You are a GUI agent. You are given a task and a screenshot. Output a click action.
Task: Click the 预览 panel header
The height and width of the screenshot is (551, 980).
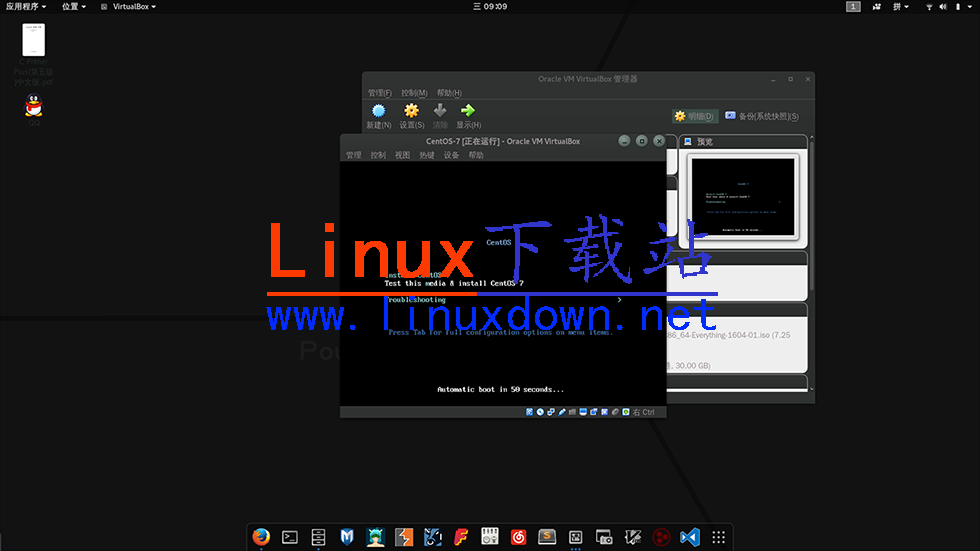click(744, 142)
